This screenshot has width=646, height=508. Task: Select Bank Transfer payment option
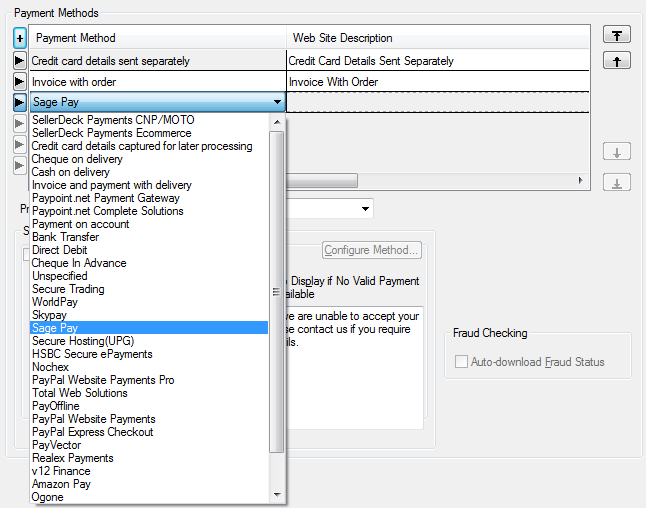click(x=65, y=237)
